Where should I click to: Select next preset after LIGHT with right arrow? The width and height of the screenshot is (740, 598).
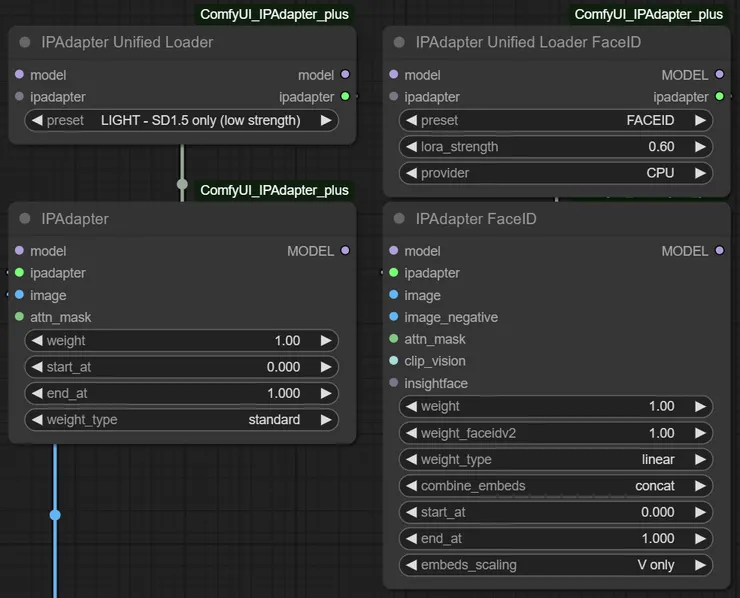(326, 120)
